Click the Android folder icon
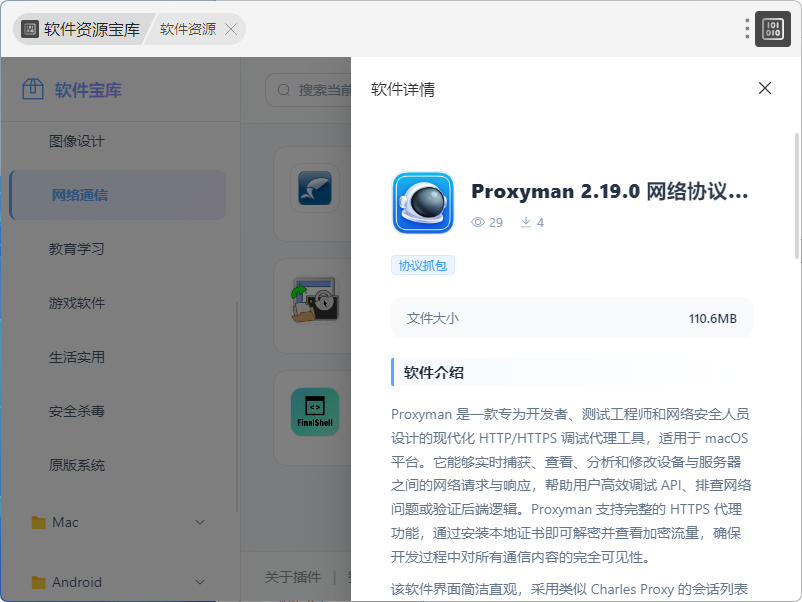This screenshot has height=602, width=802. pos(38,582)
